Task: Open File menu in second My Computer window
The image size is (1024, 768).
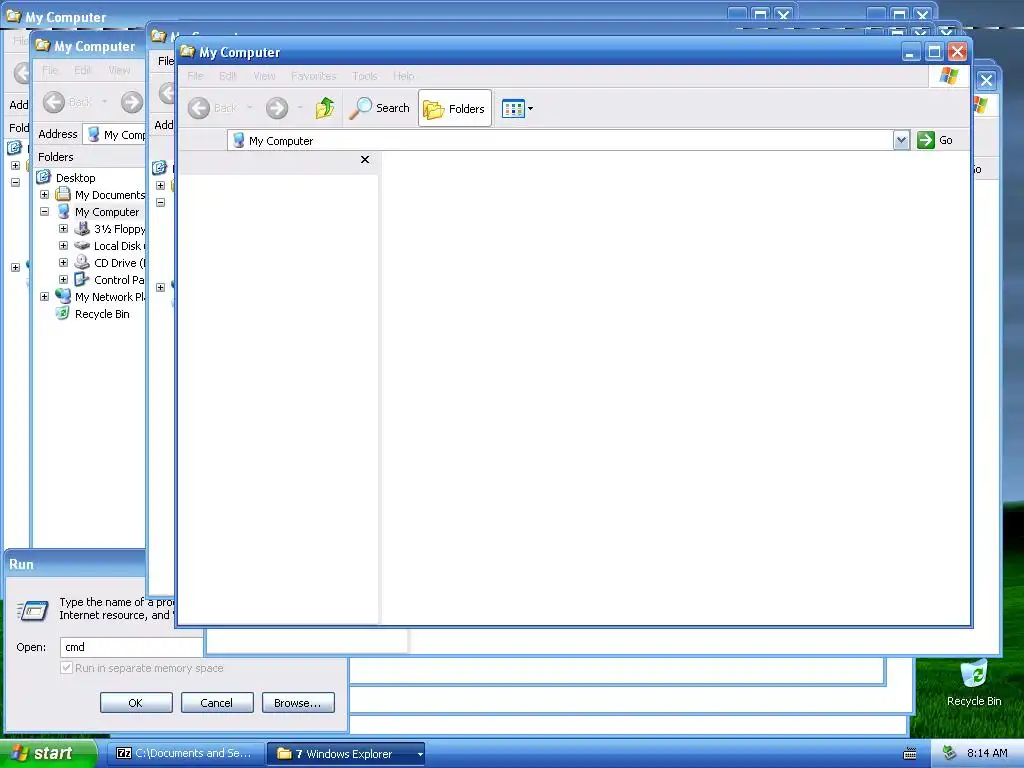Action: pos(50,70)
